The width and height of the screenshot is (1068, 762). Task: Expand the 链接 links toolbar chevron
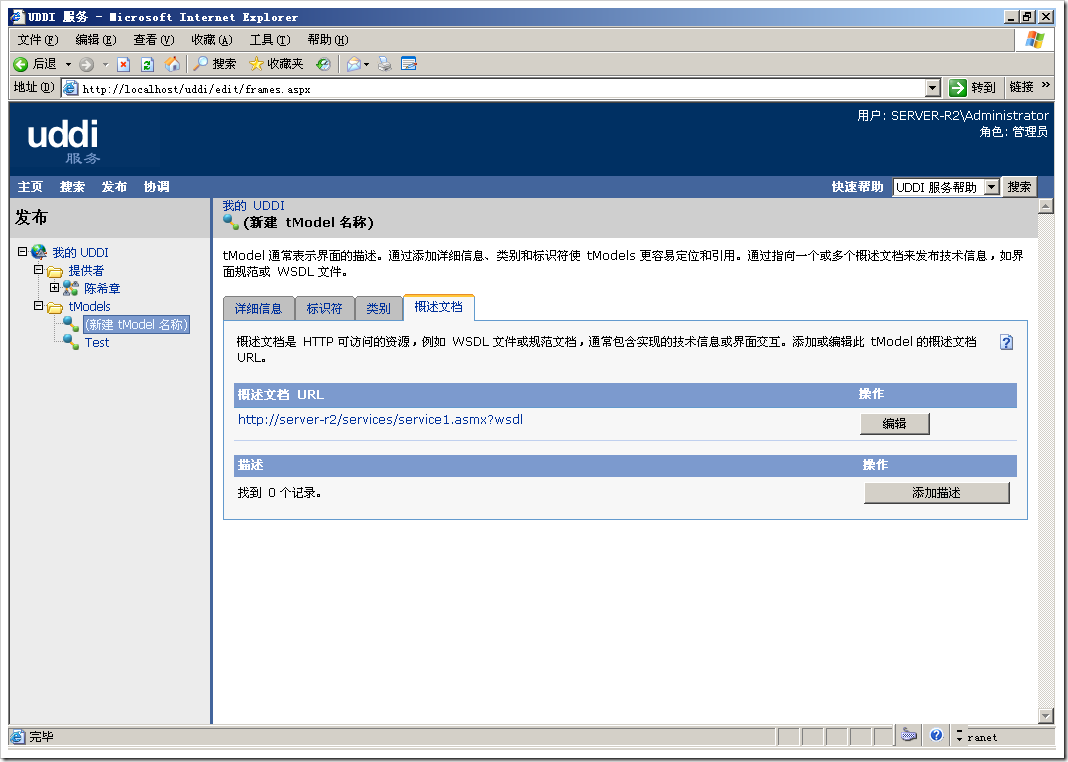tap(1046, 85)
